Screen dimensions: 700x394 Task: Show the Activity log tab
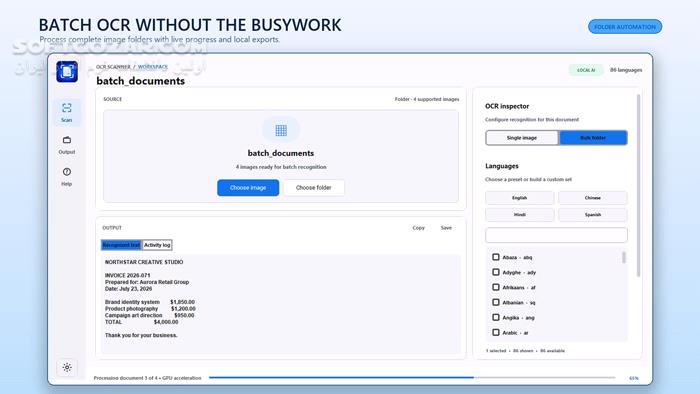point(157,245)
